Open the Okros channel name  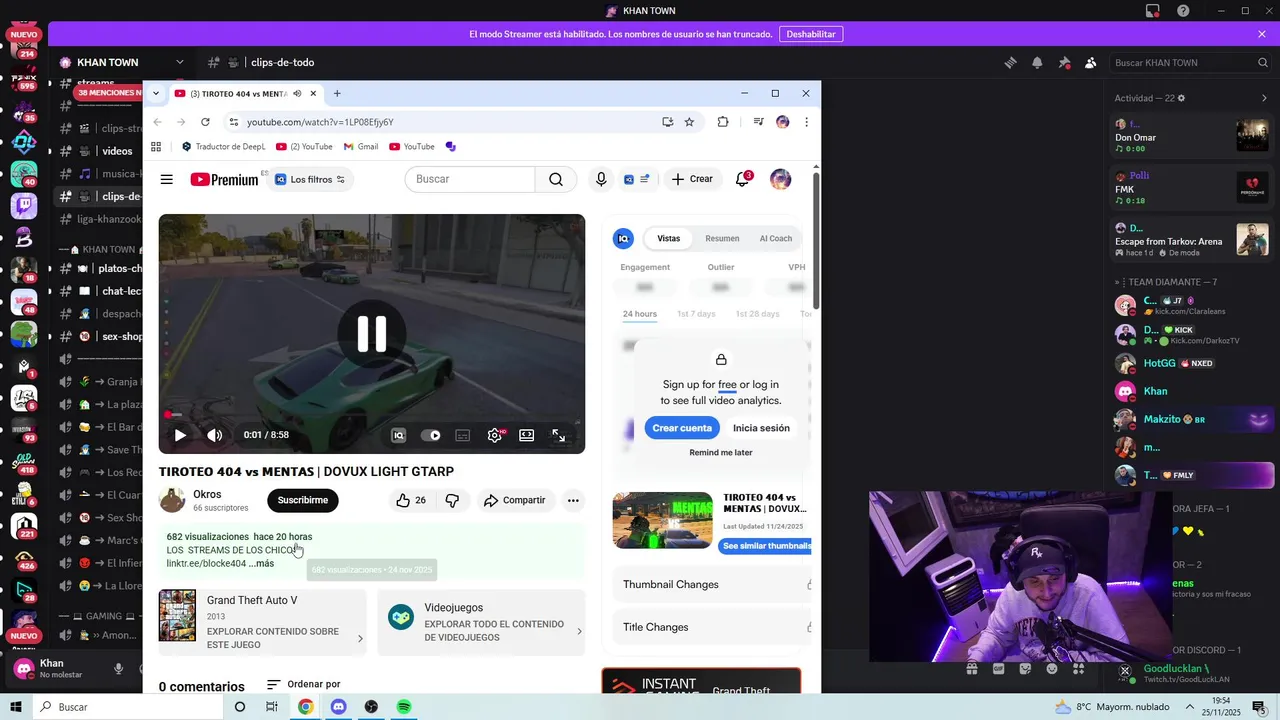point(207,494)
